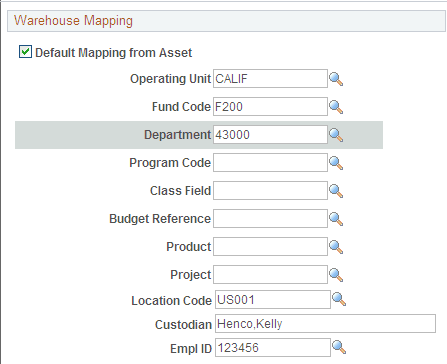The image size is (447, 364).
Task: Click the Location Code label
Action: [171, 301]
